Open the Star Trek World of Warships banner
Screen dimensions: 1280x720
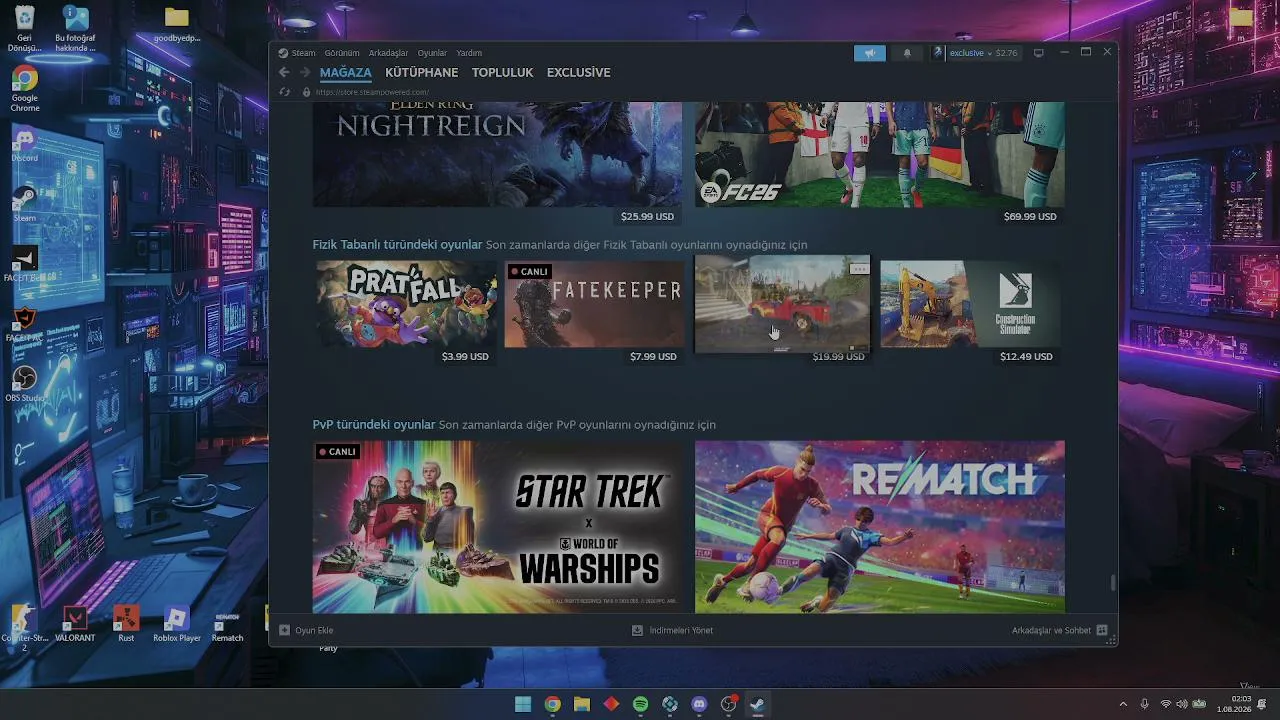tap(497, 527)
